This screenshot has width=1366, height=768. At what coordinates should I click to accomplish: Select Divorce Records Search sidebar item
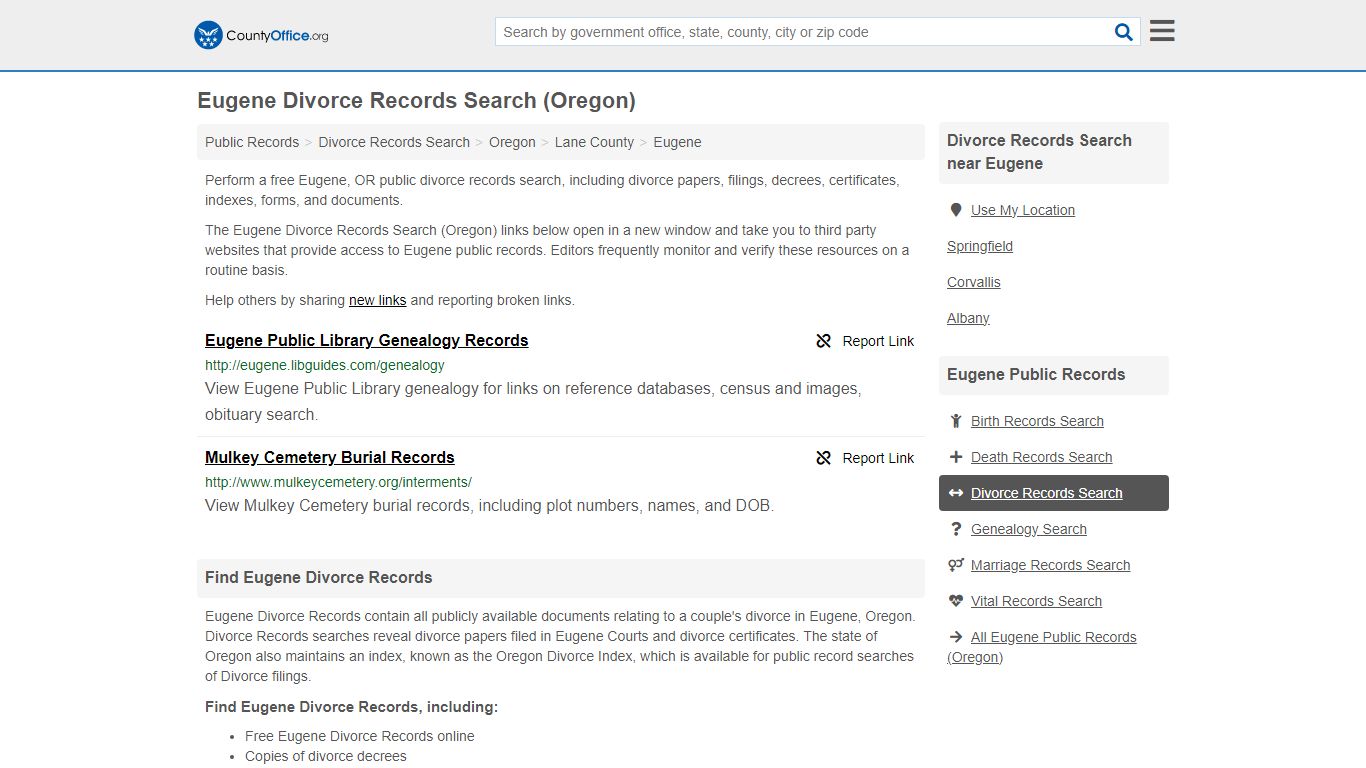[1054, 493]
